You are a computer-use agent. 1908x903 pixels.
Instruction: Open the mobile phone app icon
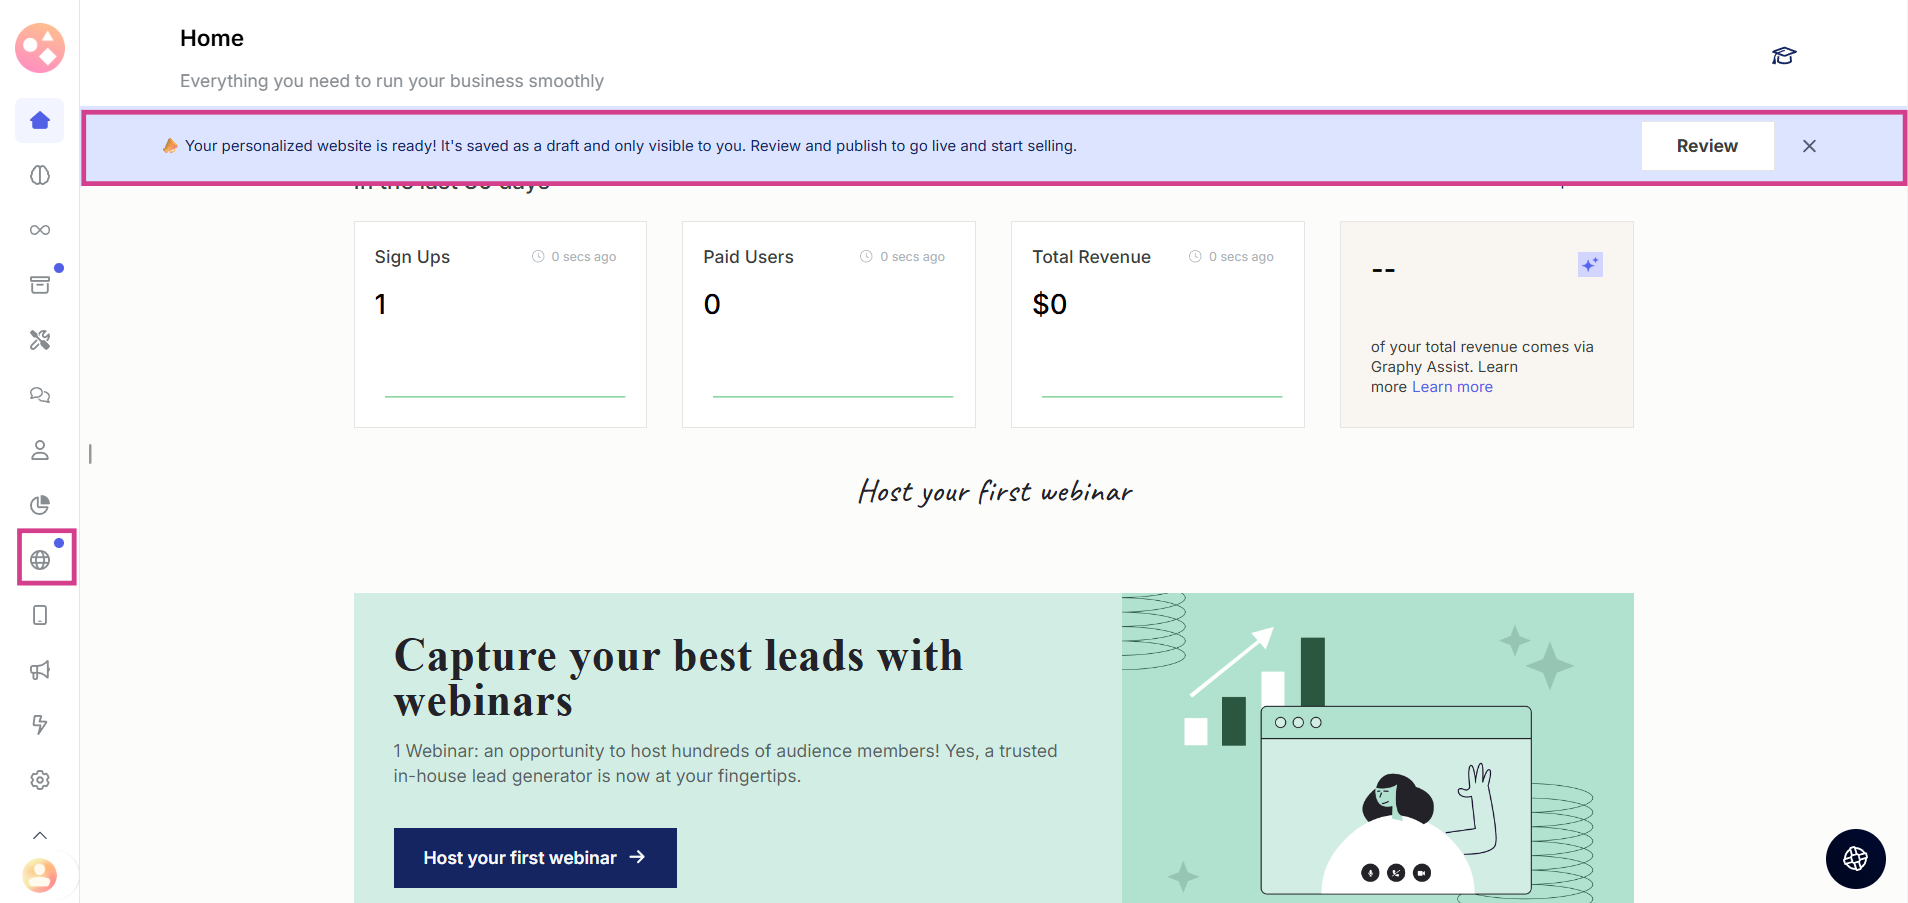(x=40, y=615)
